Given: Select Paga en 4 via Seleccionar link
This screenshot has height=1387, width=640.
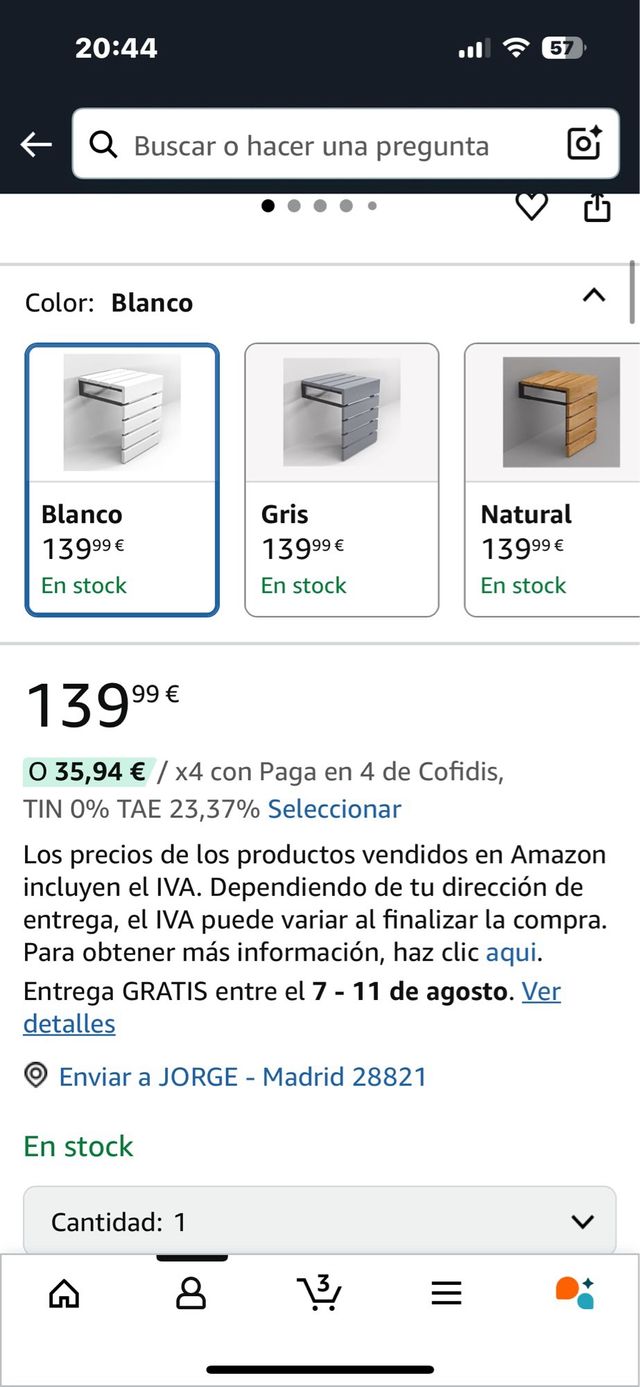Looking at the screenshot, I should tap(335, 809).
